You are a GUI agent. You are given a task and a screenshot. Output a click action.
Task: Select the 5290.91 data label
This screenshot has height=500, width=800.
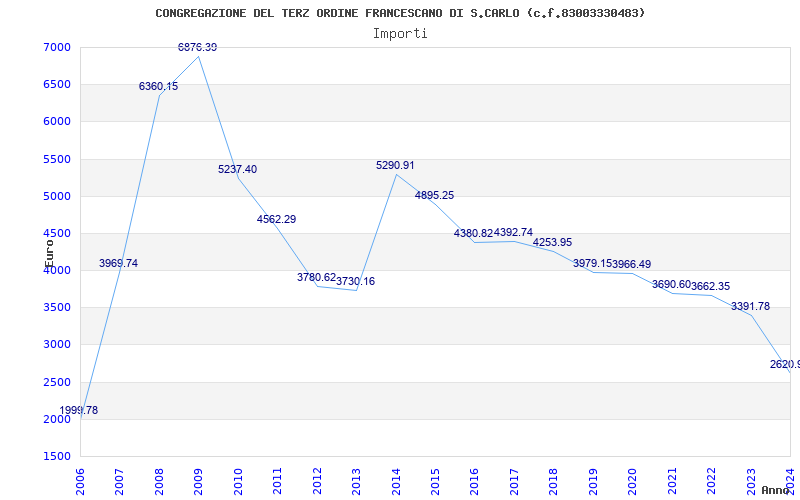click(395, 165)
